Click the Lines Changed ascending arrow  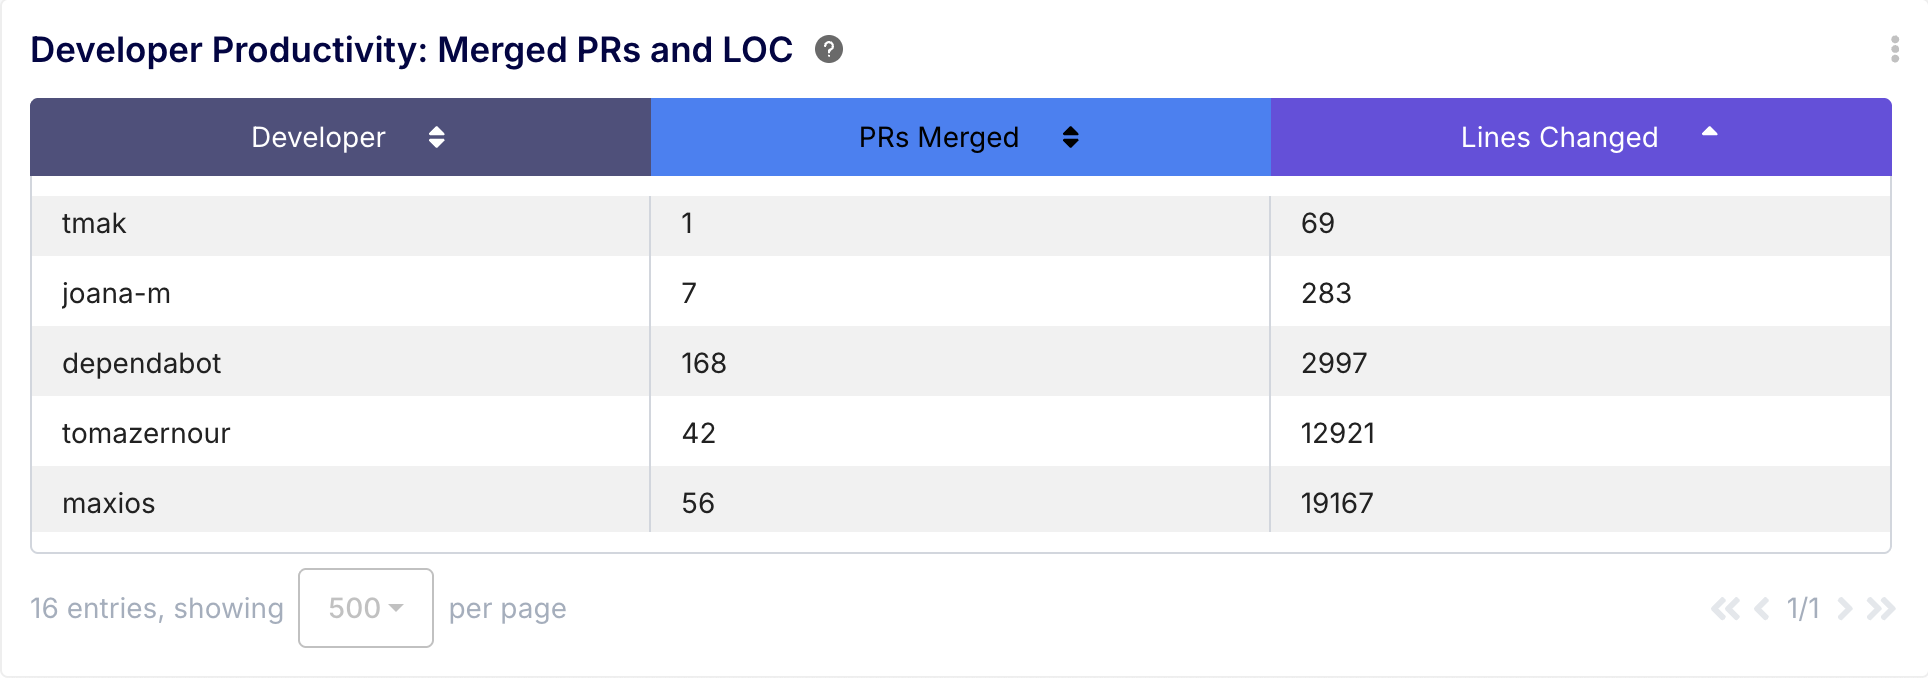[x=1709, y=132]
